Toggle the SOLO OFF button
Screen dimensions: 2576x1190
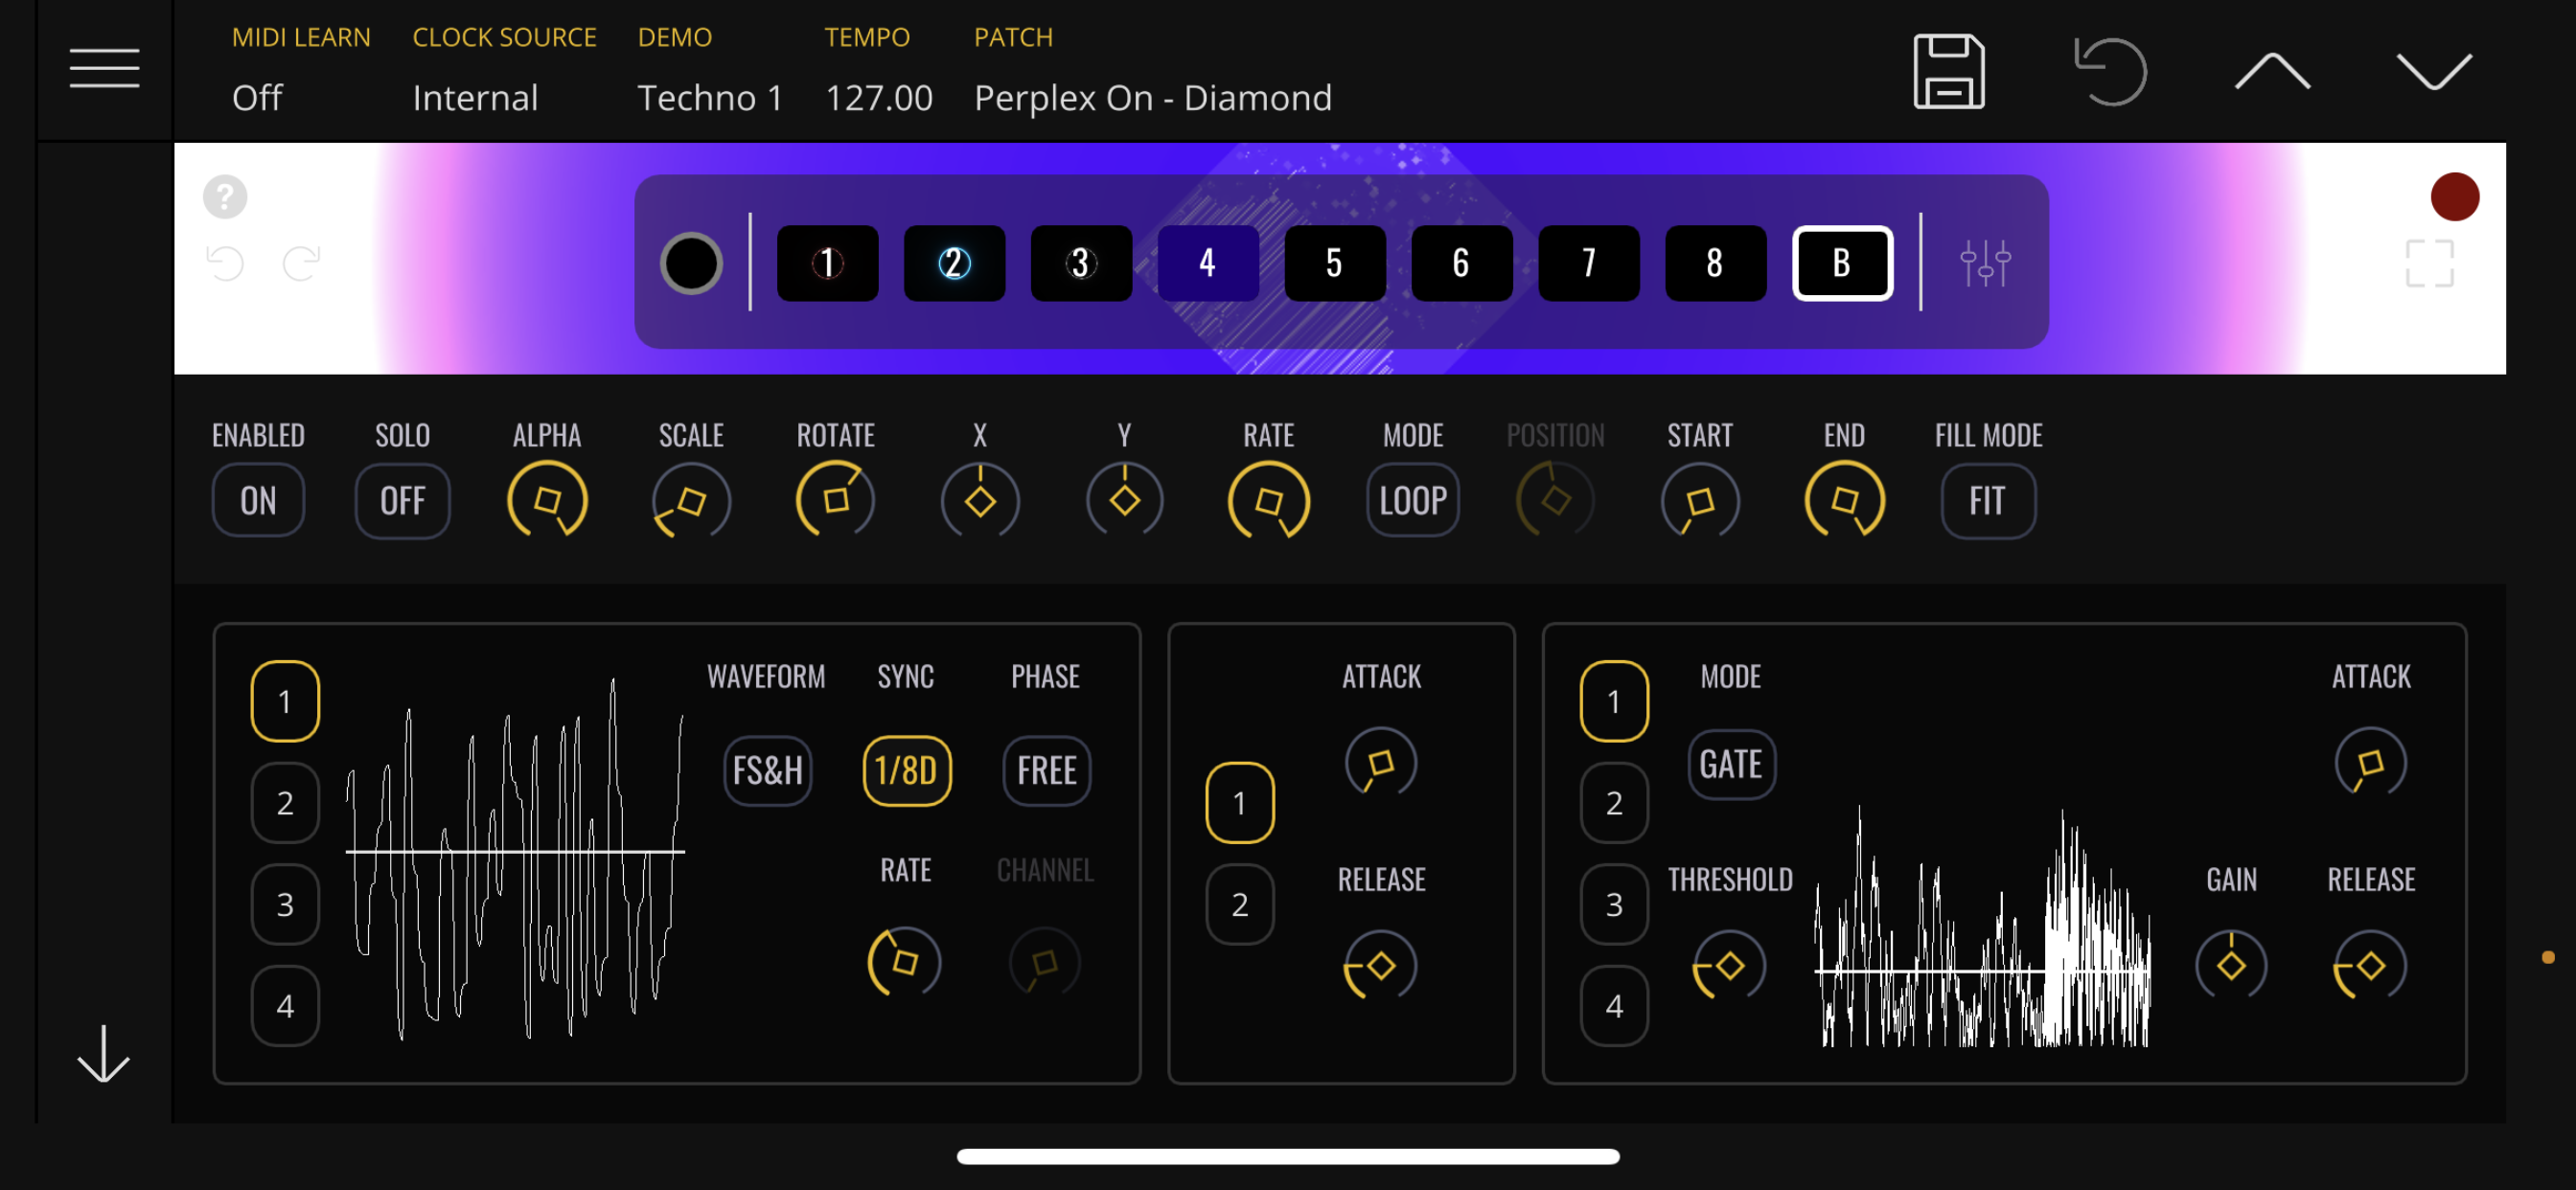pyautogui.click(x=402, y=500)
